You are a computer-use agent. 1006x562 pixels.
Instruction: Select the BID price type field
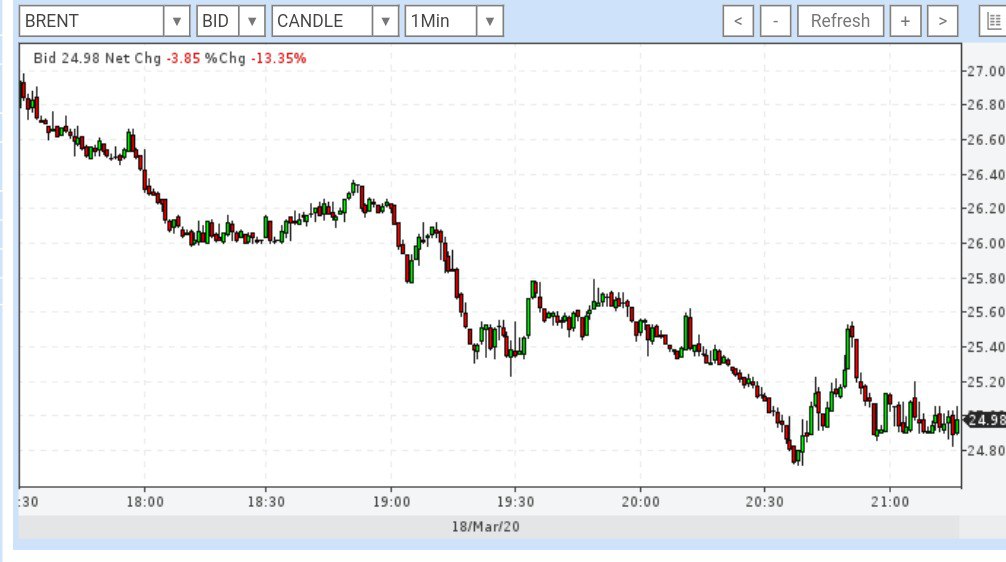point(218,21)
